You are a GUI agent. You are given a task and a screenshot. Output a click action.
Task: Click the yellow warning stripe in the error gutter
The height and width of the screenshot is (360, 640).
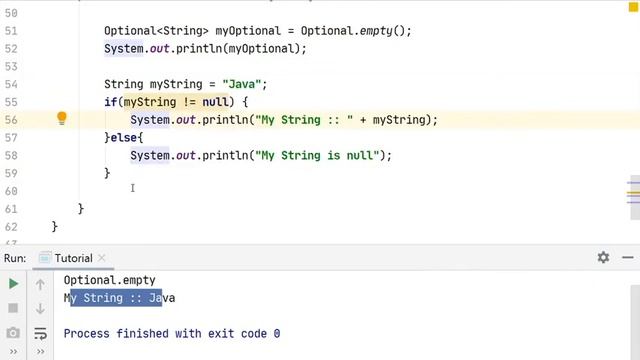coord(633,193)
